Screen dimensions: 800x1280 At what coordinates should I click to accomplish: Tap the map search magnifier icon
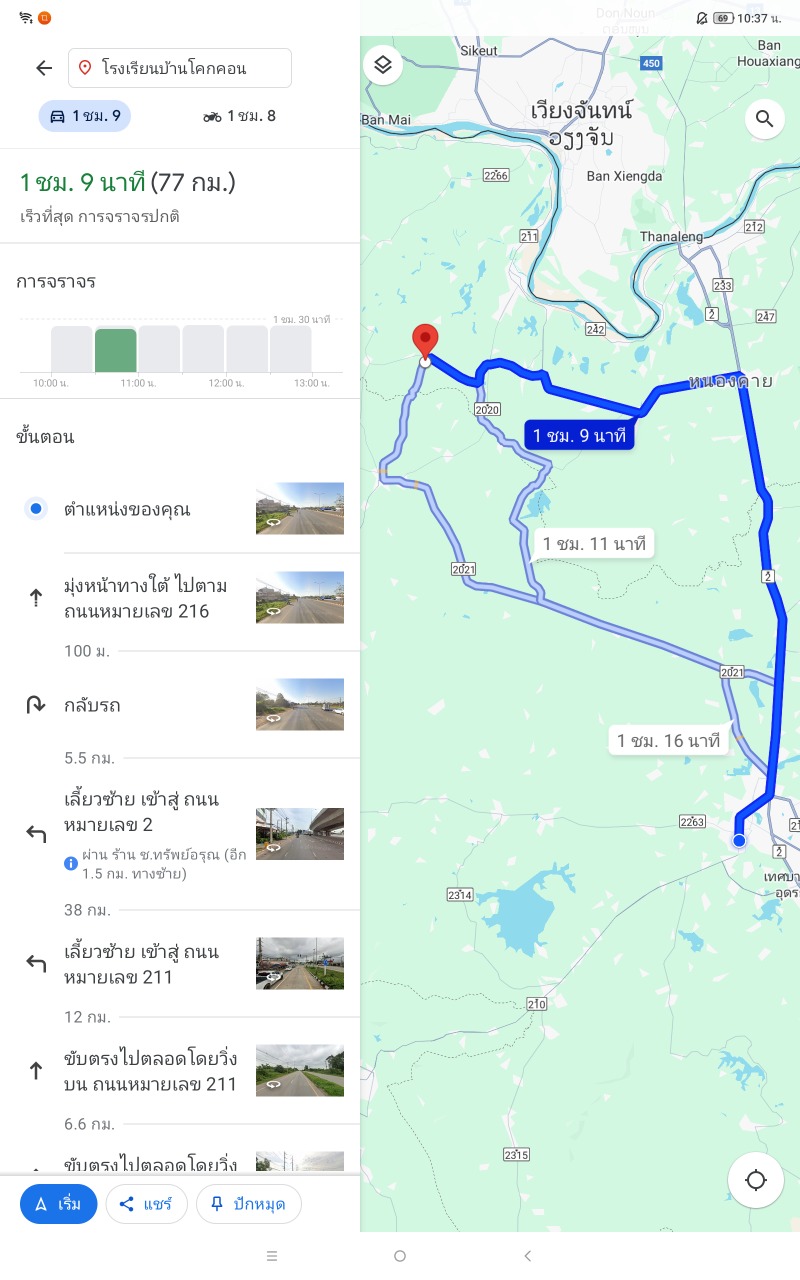765,120
